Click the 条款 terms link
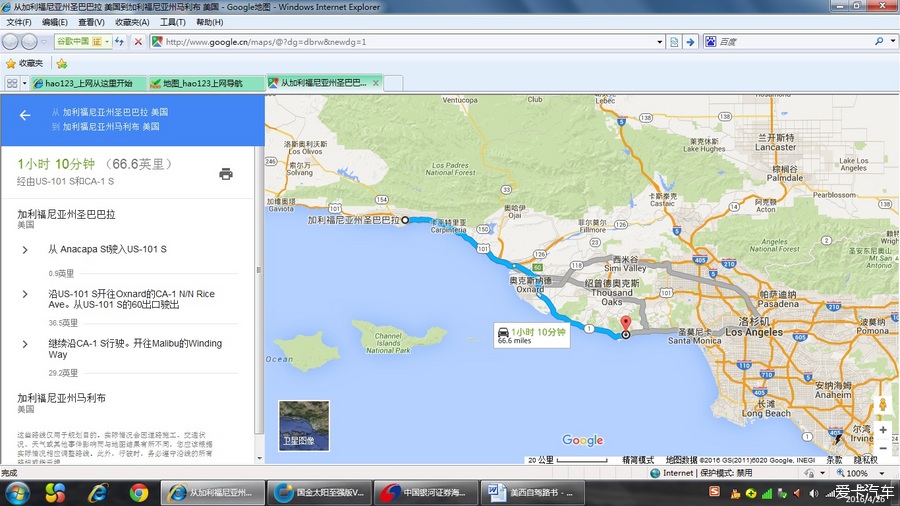Viewport: 900px width, 506px height. 834,460
